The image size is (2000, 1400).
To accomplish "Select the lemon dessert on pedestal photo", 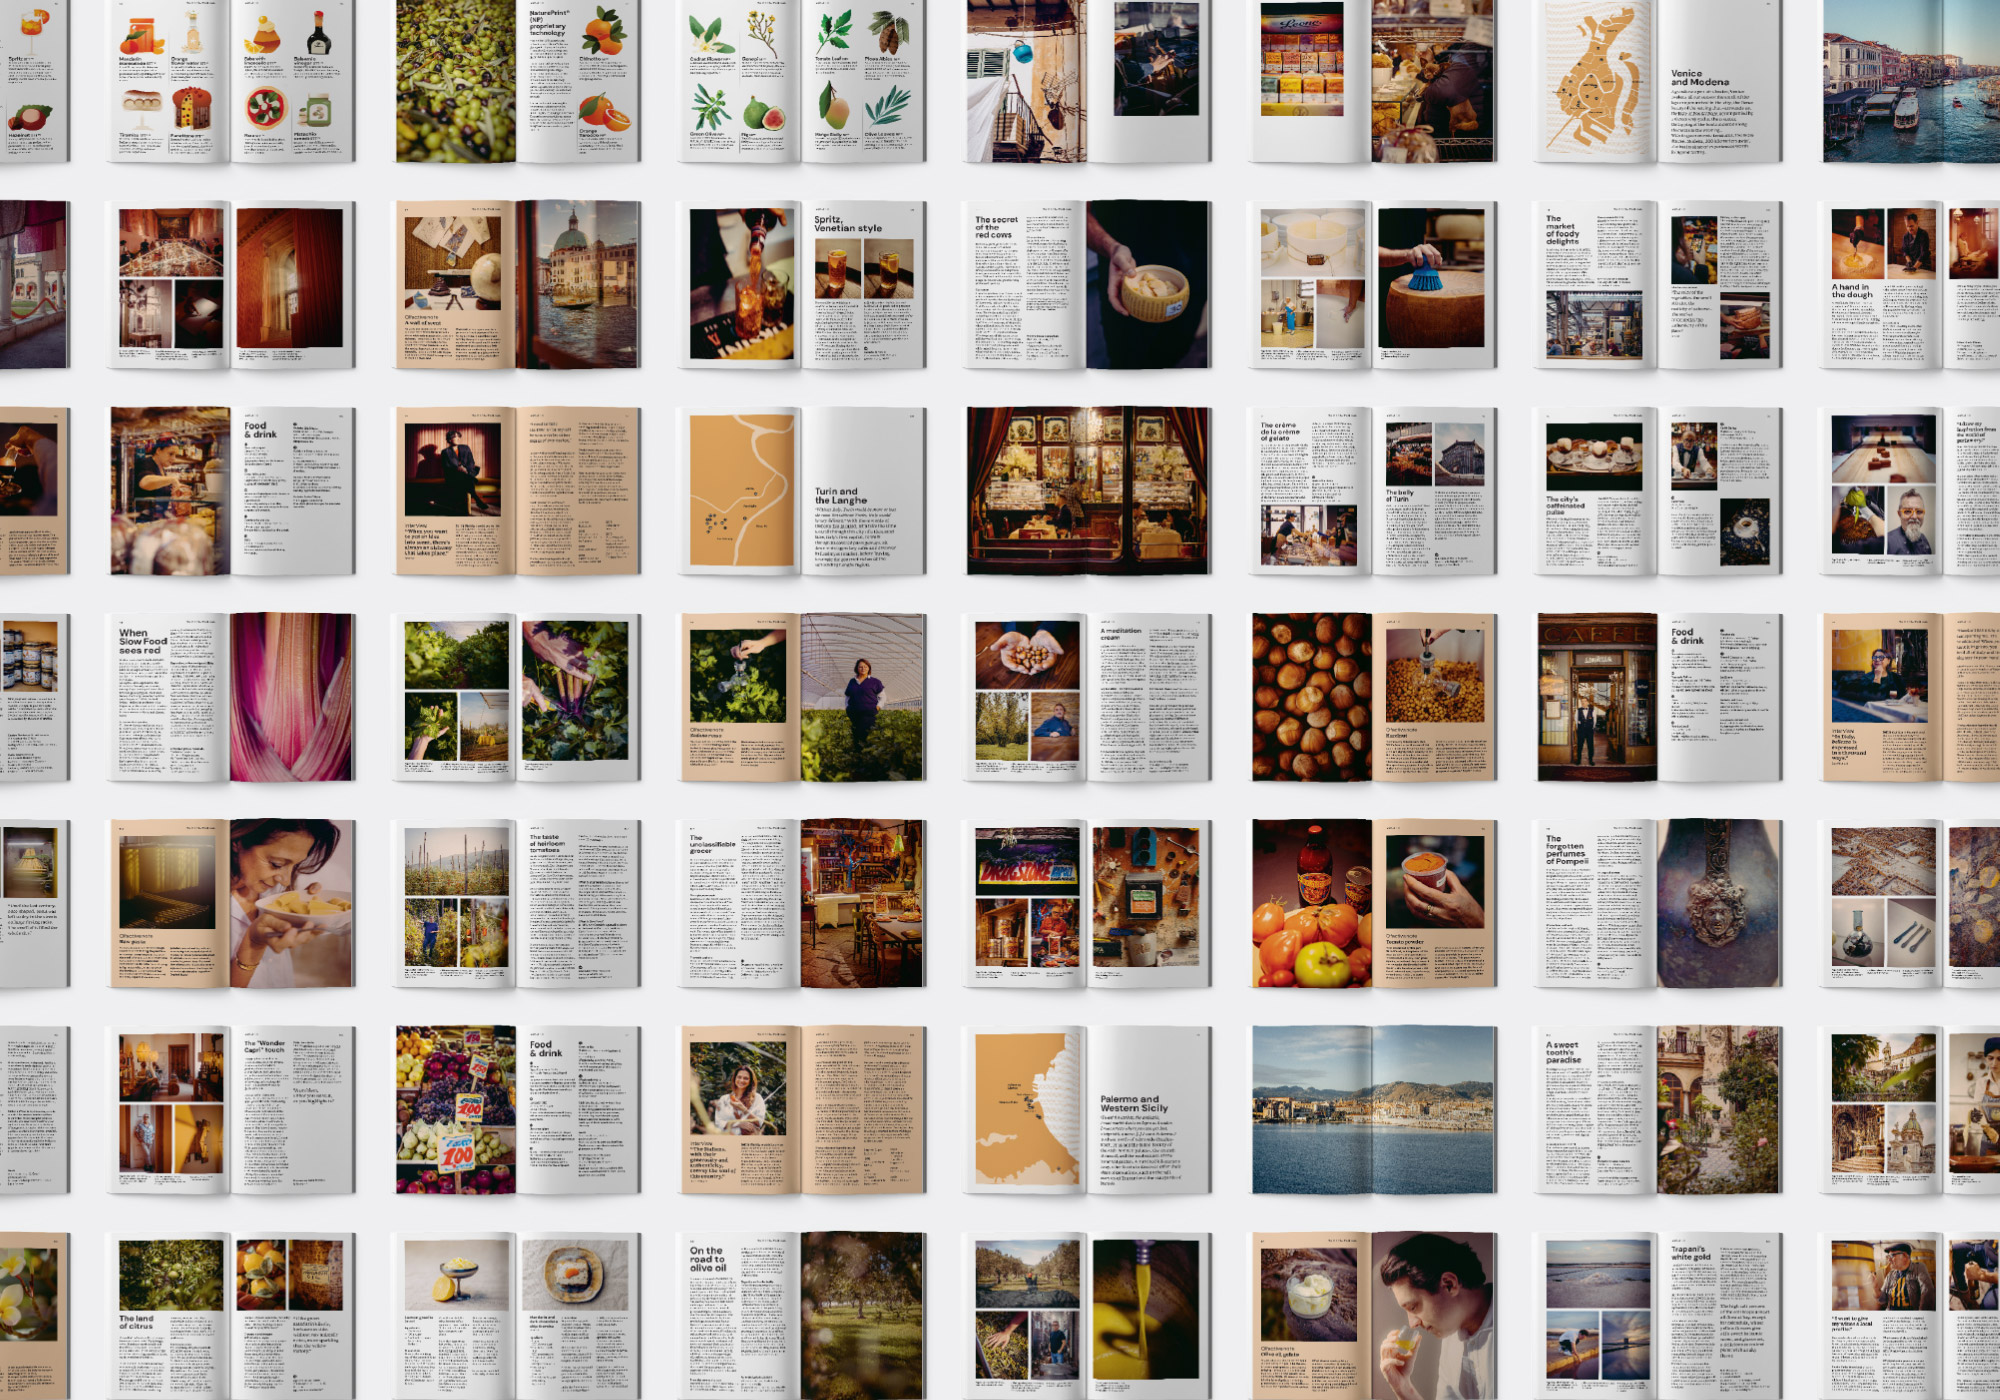I will pyautogui.click(x=455, y=1275).
